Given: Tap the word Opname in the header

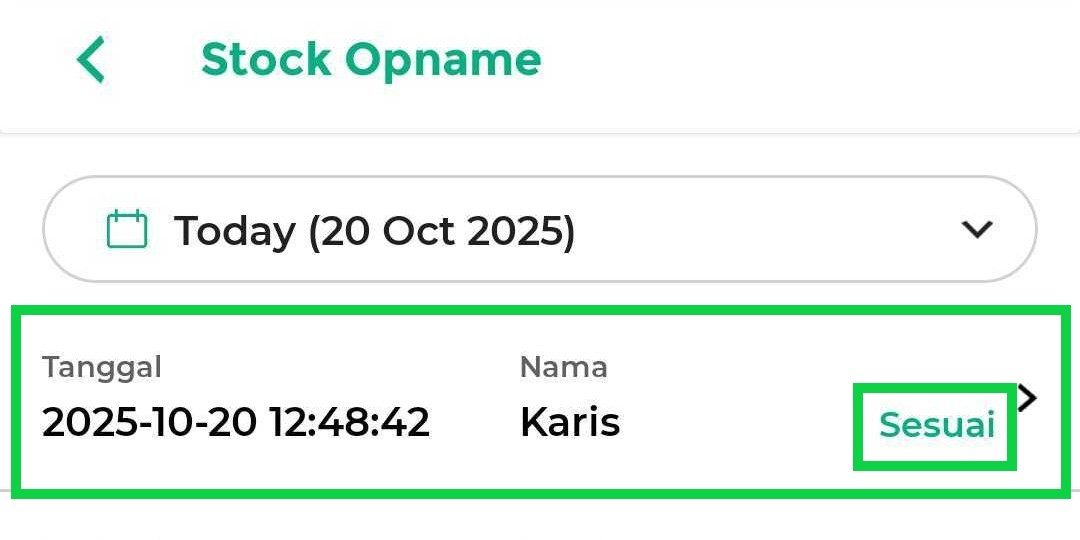Looking at the screenshot, I should pos(443,60).
